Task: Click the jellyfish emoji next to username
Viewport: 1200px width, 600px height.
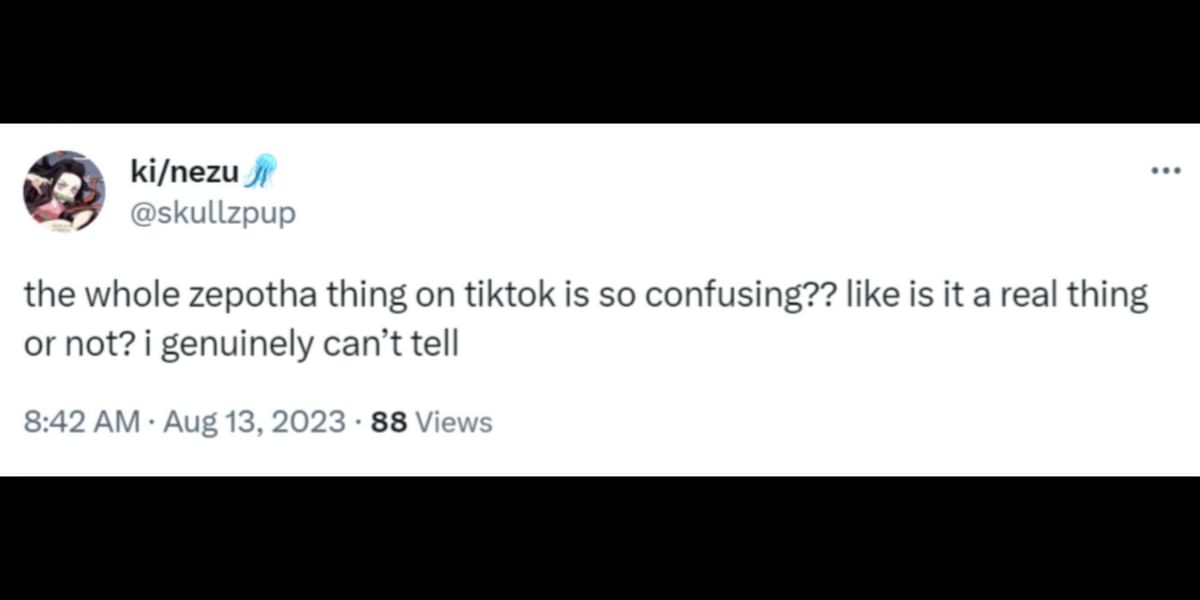Action: (262, 170)
